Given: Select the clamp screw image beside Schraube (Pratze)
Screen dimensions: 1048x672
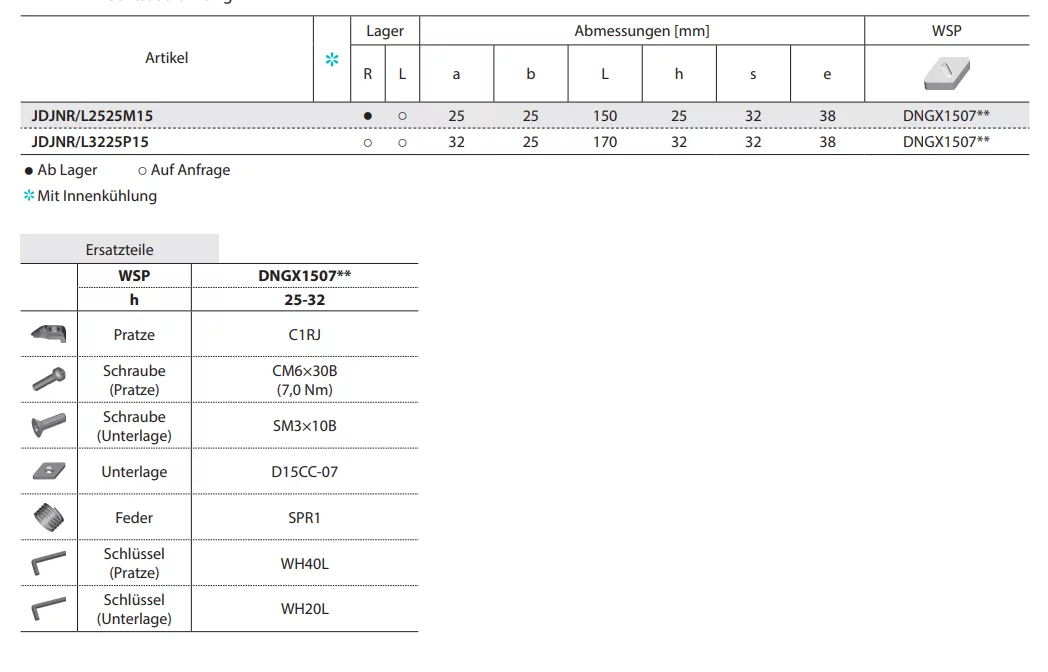Looking at the screenshot, I should click(x=48, y=379).
